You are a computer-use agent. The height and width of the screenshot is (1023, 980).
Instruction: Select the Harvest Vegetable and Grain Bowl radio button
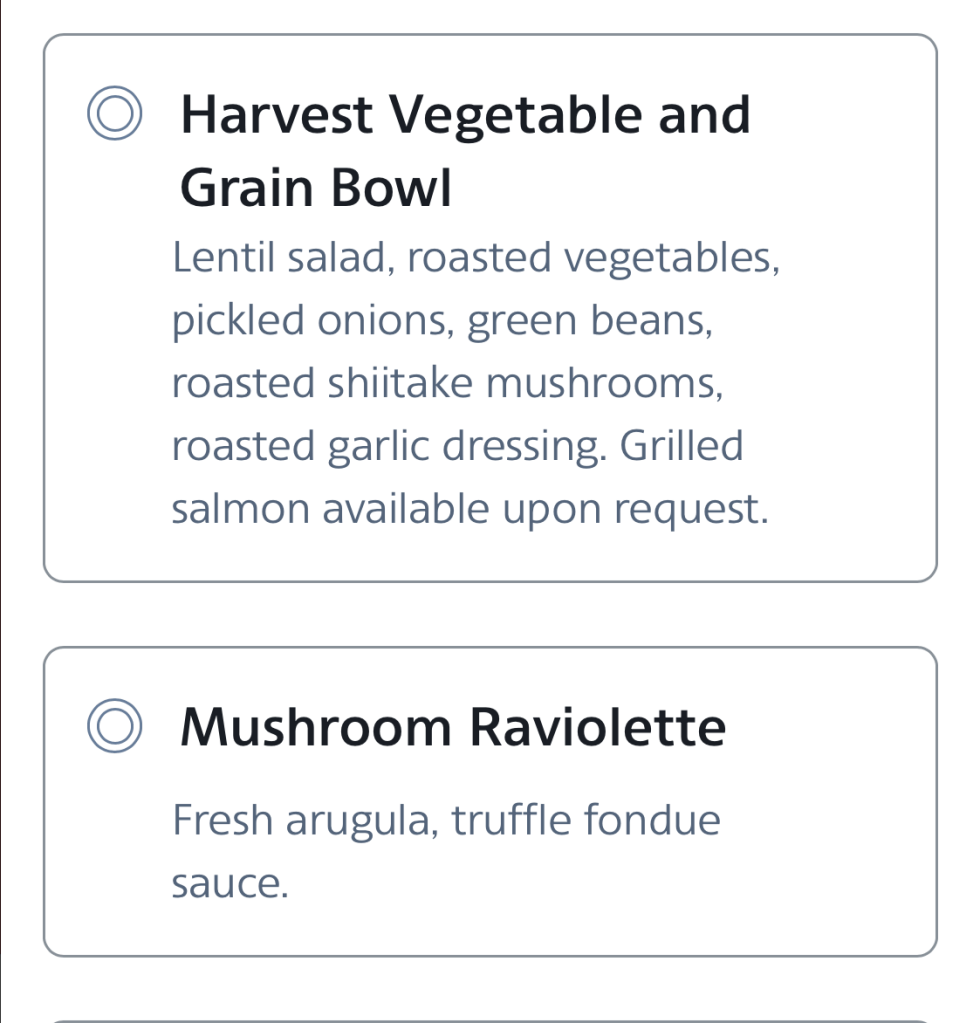113,116
